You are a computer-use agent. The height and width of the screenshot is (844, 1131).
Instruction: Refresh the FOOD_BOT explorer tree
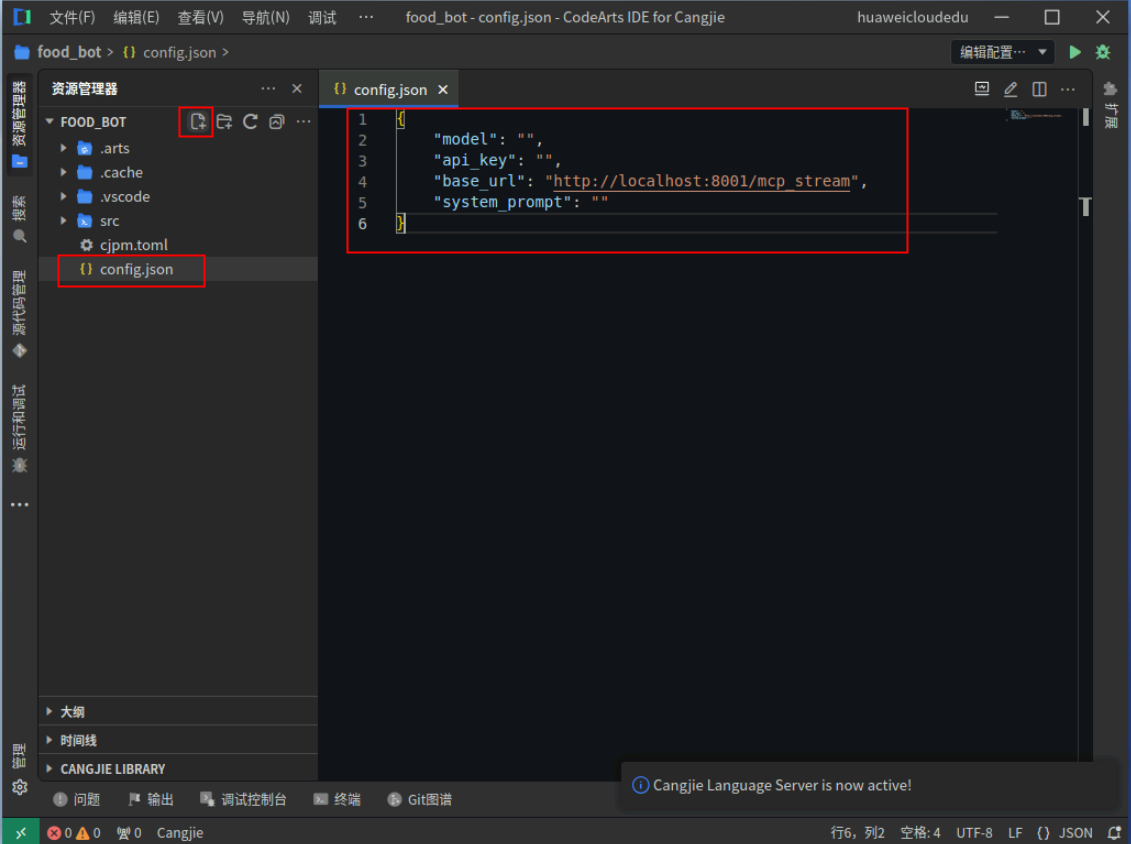250,121
